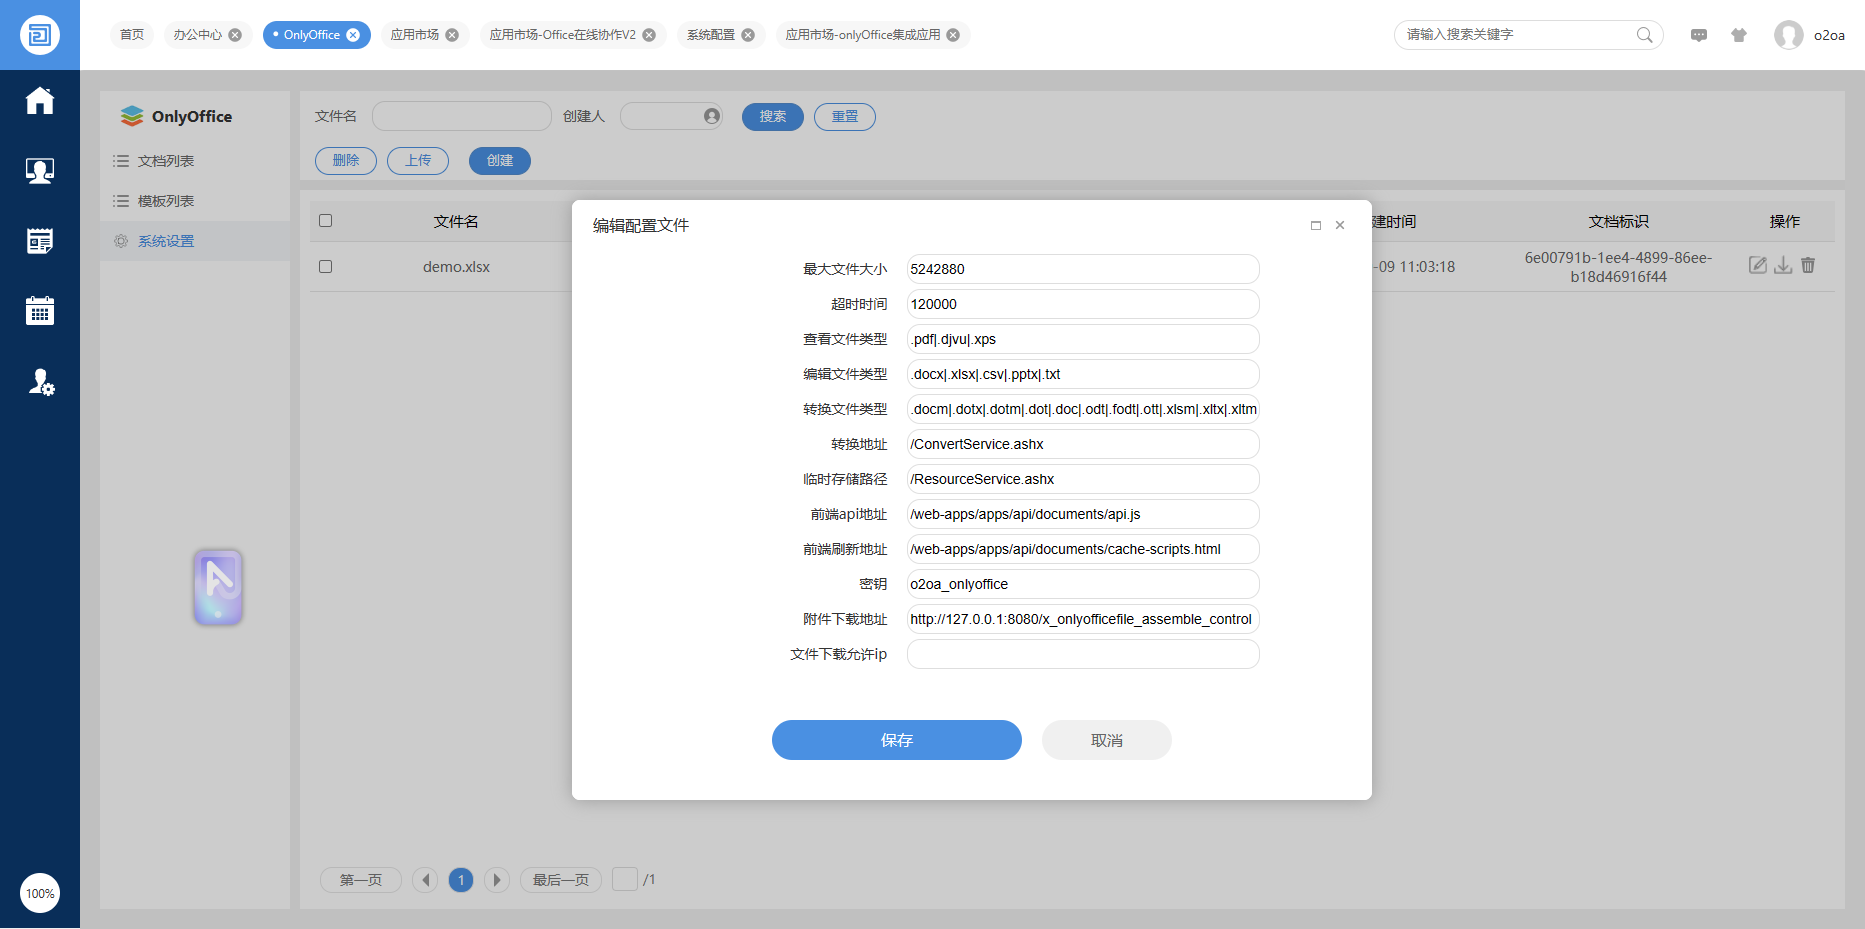
Task: Select page 1 in pagination
Action: pos(461,880)
